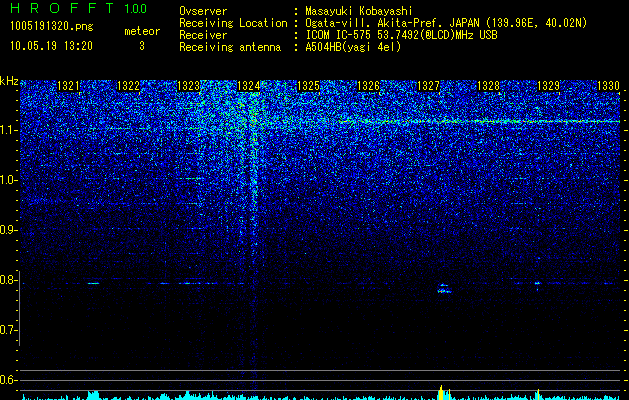Click the double meteor echo after 1327

pyautogui.click(x=444, y=288)
